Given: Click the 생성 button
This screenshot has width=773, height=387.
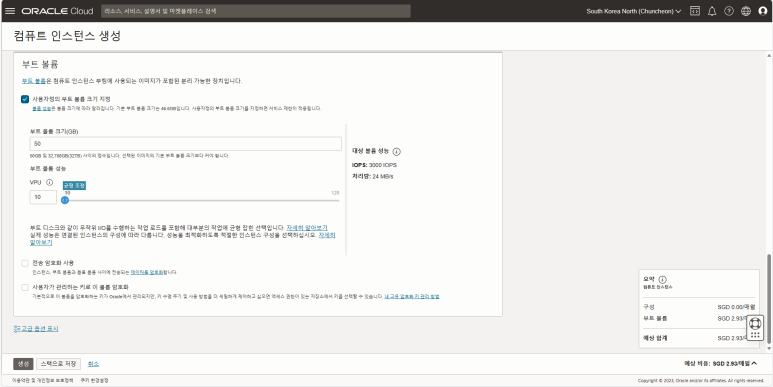Looking at the screenshot, I should pyautogui.click(x=23, y=364).
